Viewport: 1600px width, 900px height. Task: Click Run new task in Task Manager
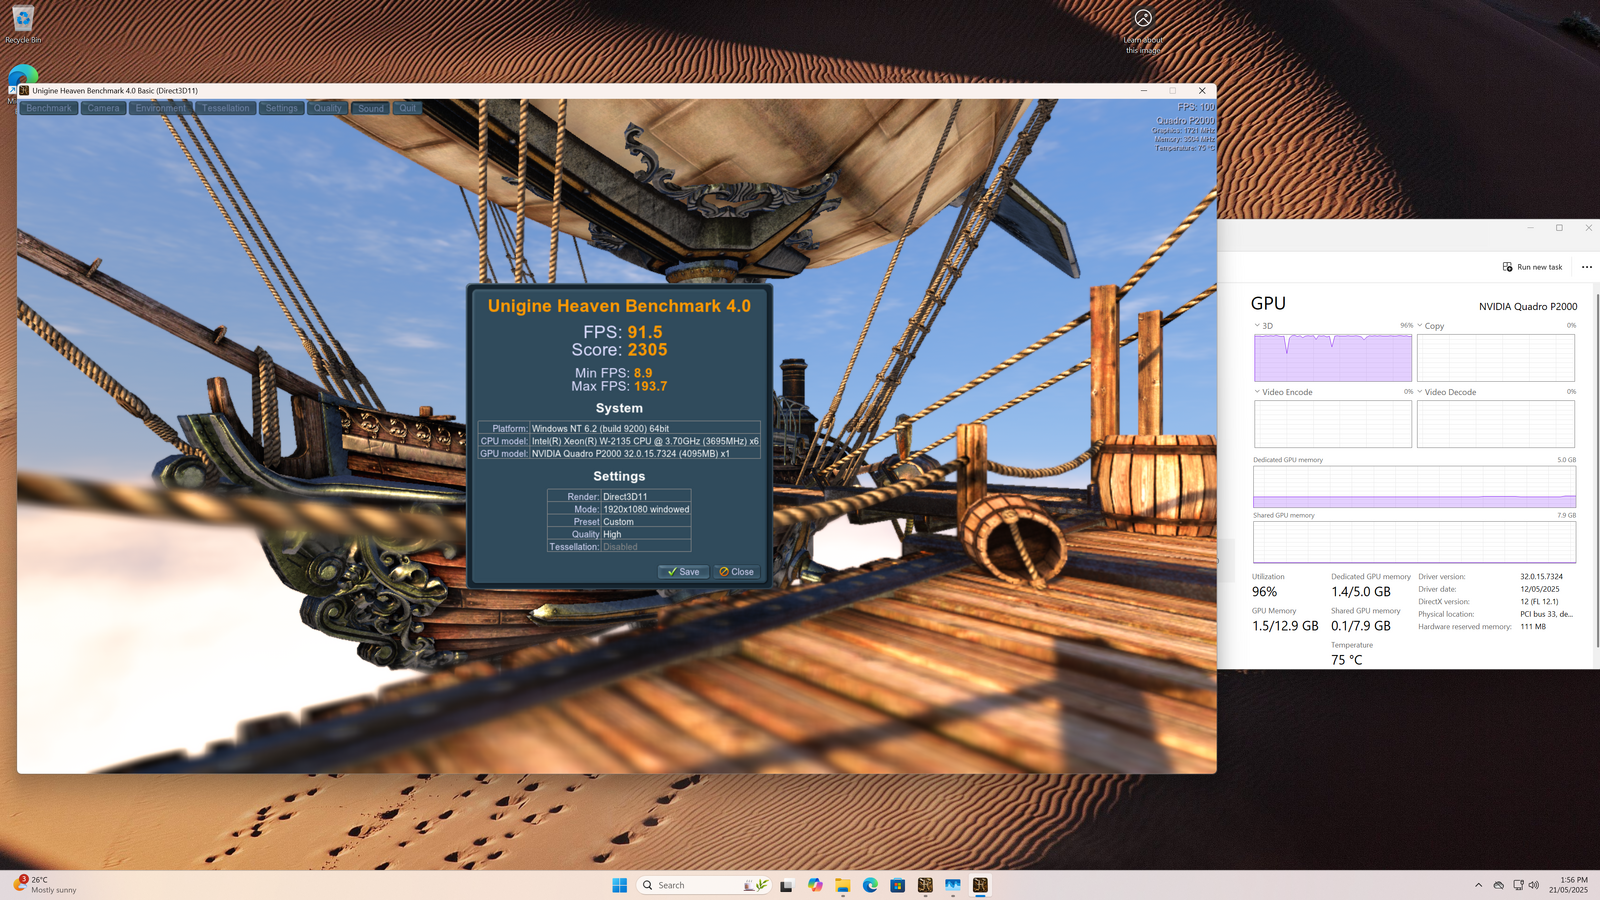click(x=1532, y=267)
